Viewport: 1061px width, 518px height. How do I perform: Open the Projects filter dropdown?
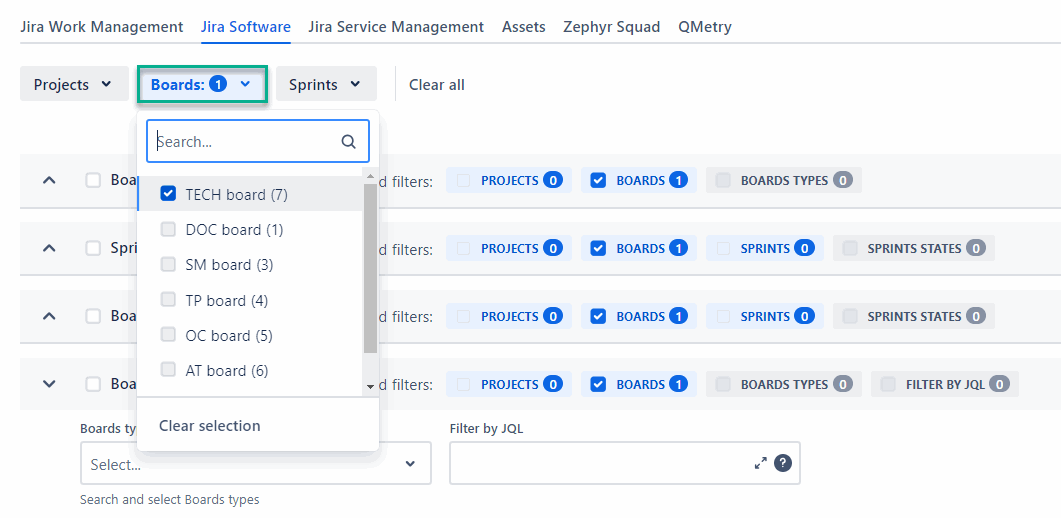click(x=73, y=85)
